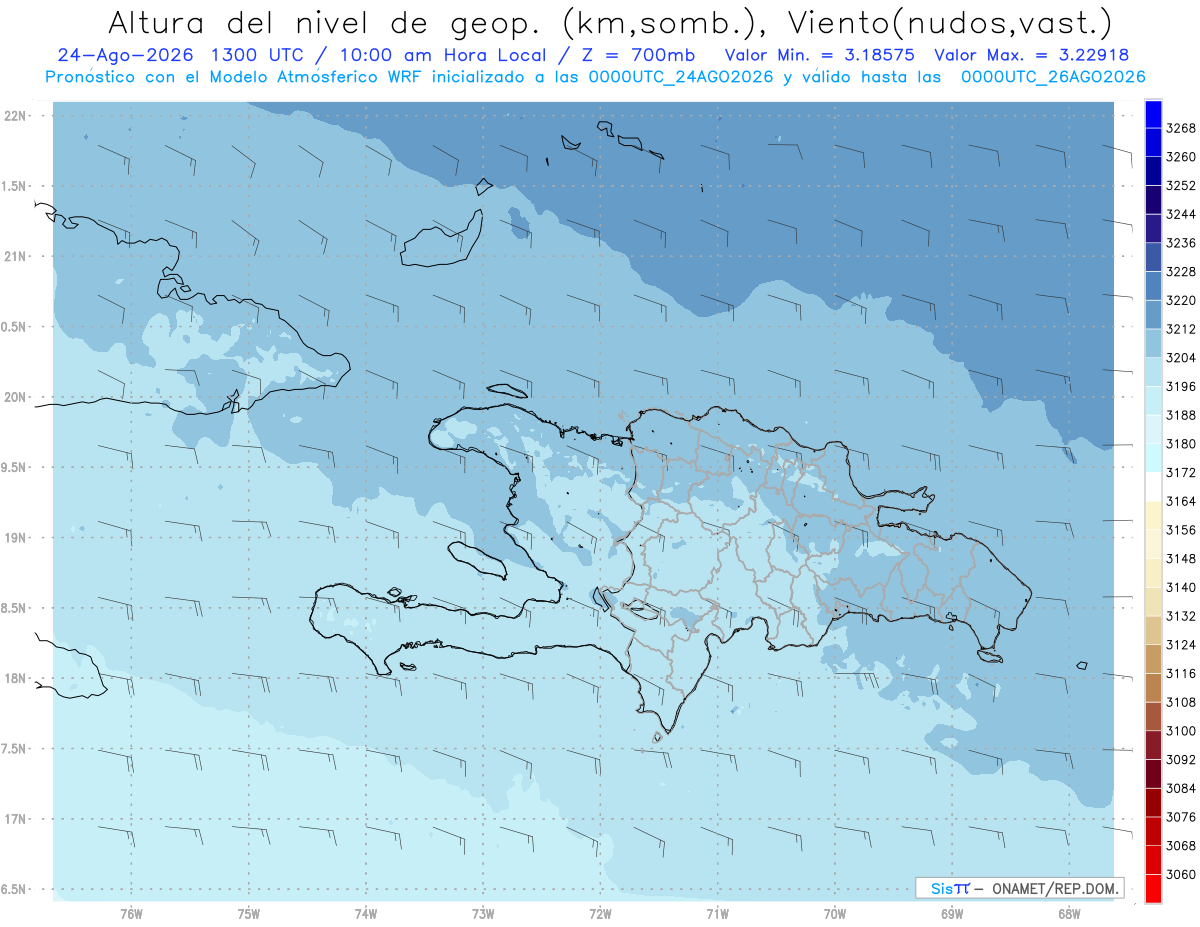Screen dimensions: 1200x927
Task: Pick the colorbar swatch between 3124 and 3132
Action: pyautogui.click(x=1153, y=631)
